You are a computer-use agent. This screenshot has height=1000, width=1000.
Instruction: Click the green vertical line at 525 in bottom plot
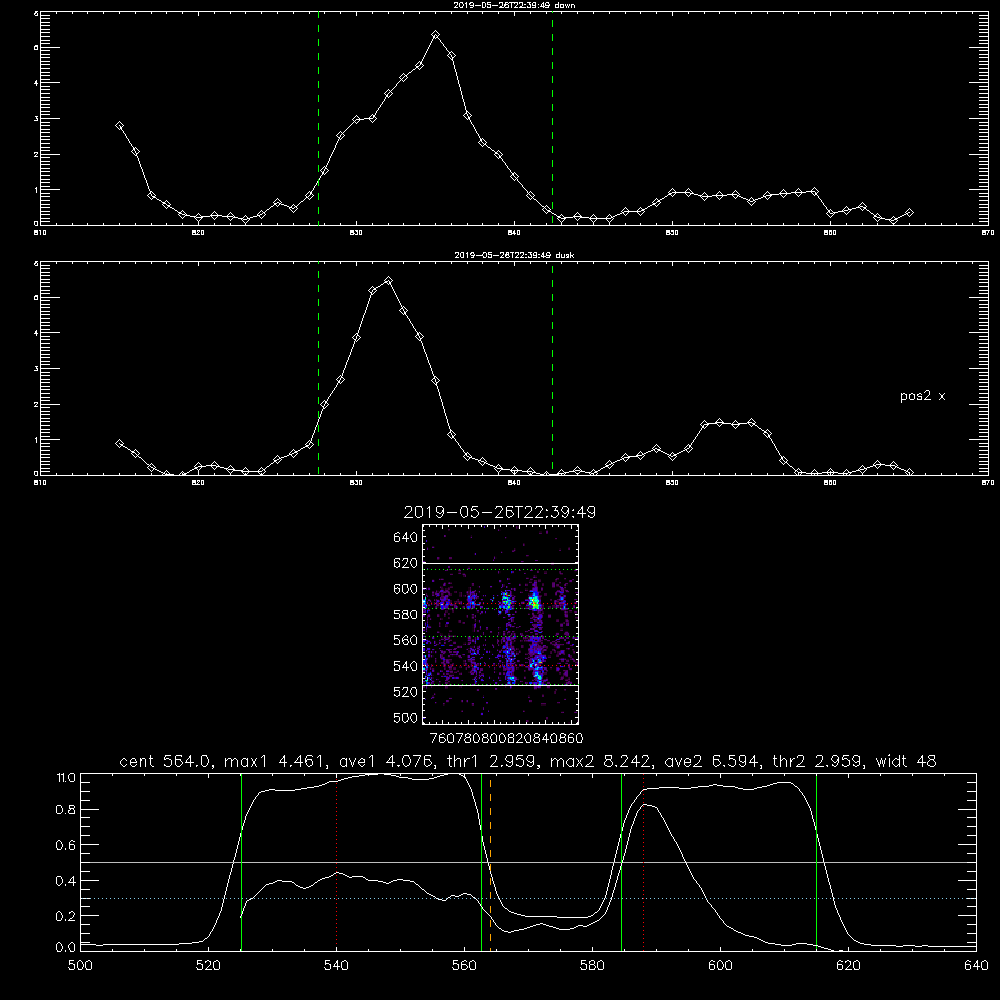pos(241,862)
